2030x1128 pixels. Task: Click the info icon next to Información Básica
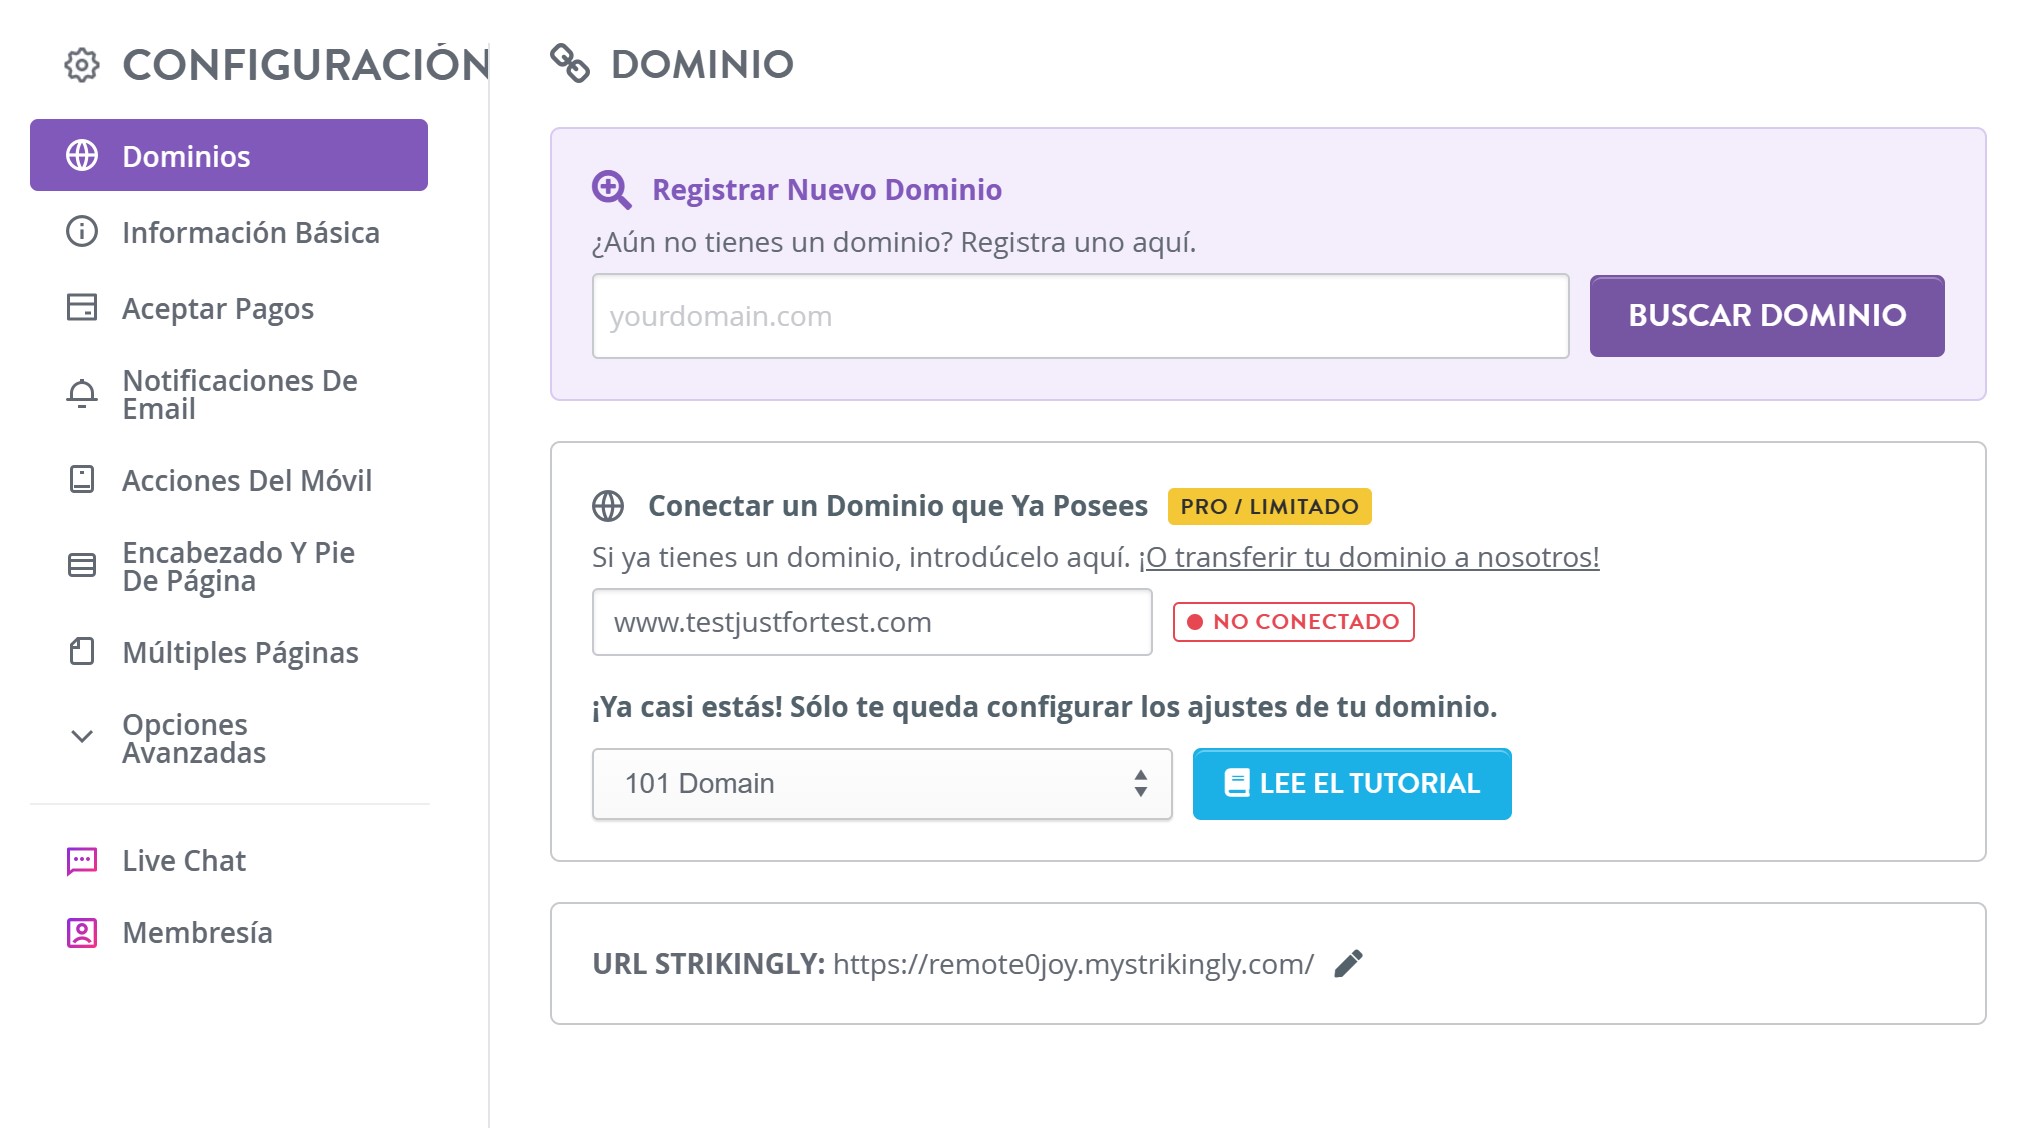coord(81,232)
